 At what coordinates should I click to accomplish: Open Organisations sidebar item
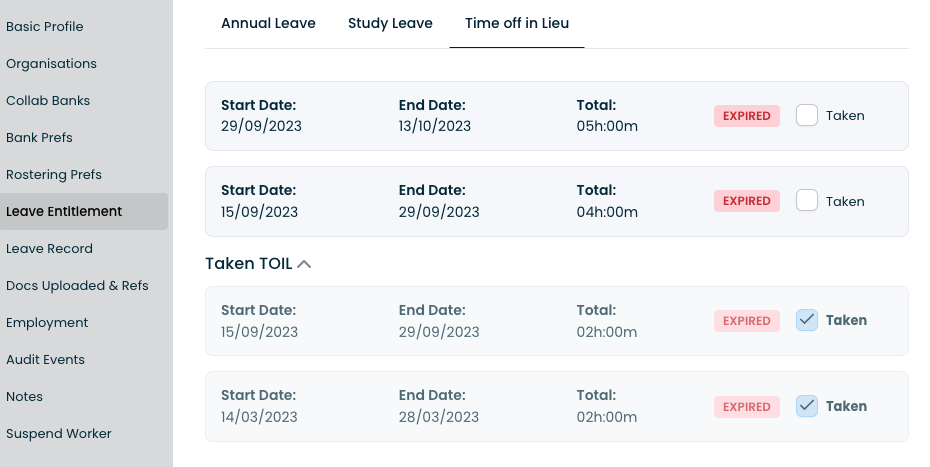pyautogui.click(x=51, y=64)
